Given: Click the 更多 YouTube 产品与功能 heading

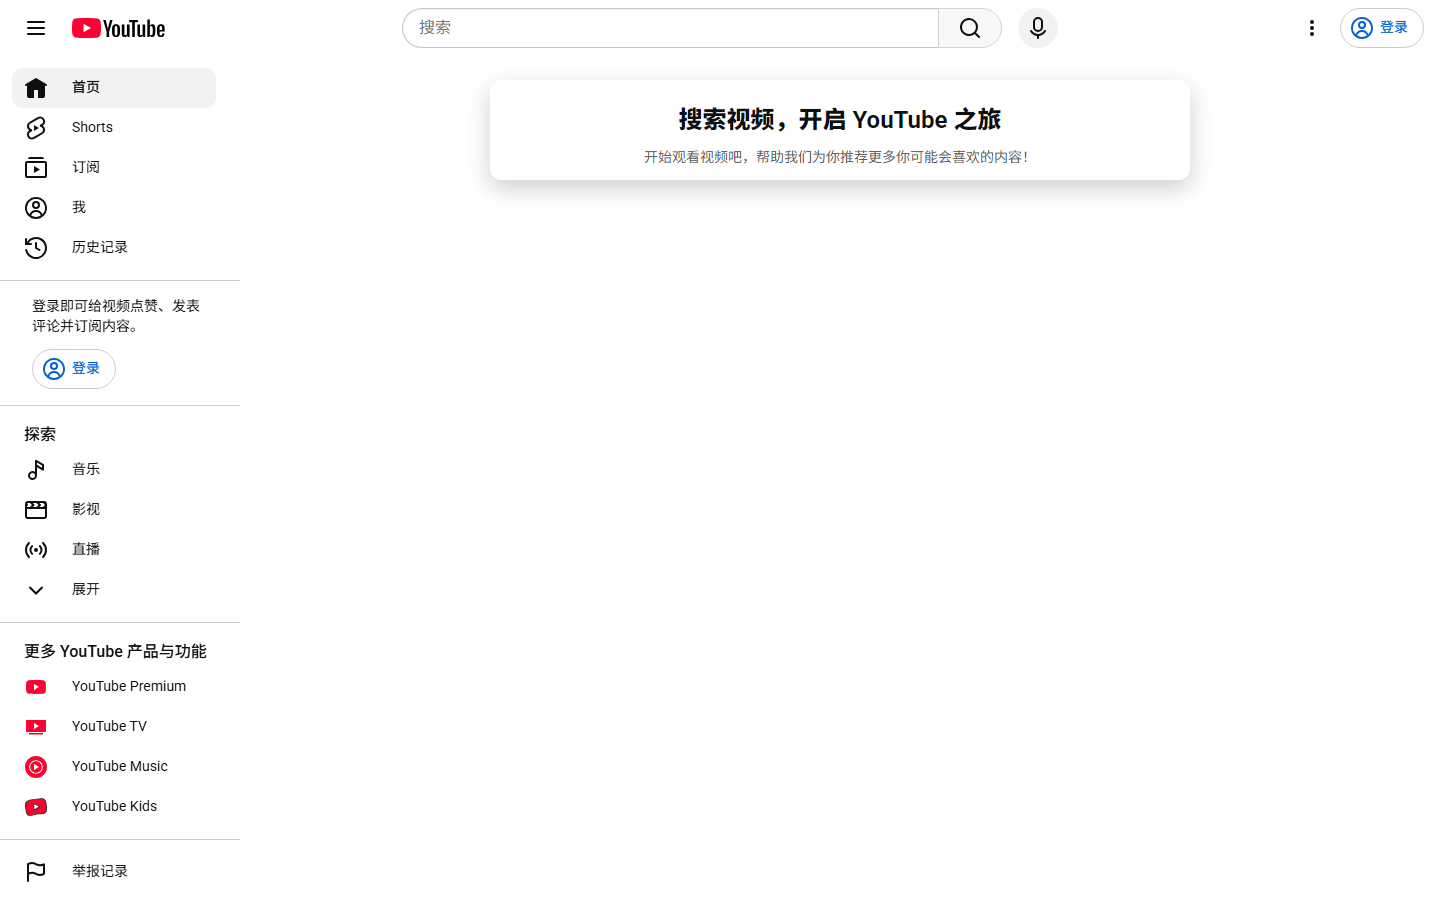Looking at the screenshot, I should tap(115, 651).
